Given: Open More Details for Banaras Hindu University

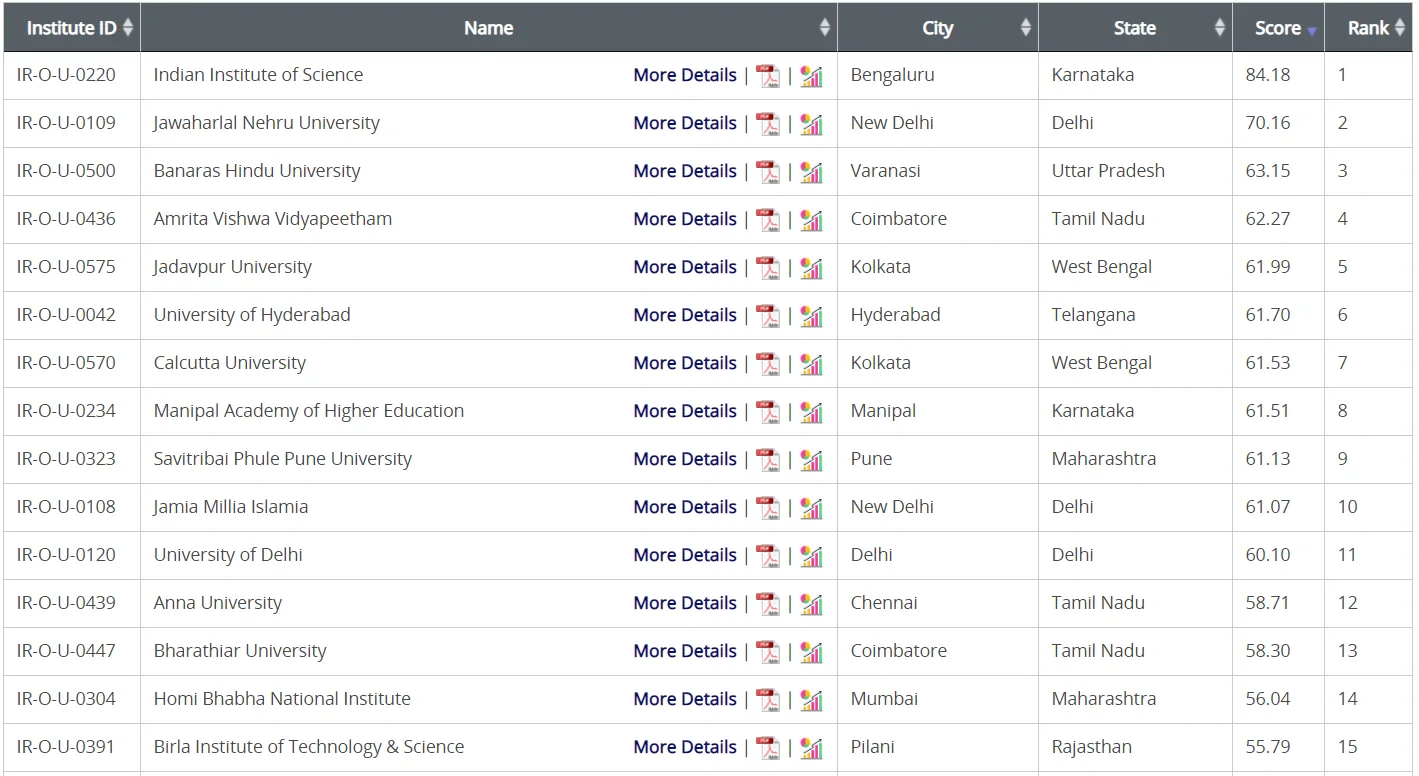Looking at the screenshot, I should (685, 171).
